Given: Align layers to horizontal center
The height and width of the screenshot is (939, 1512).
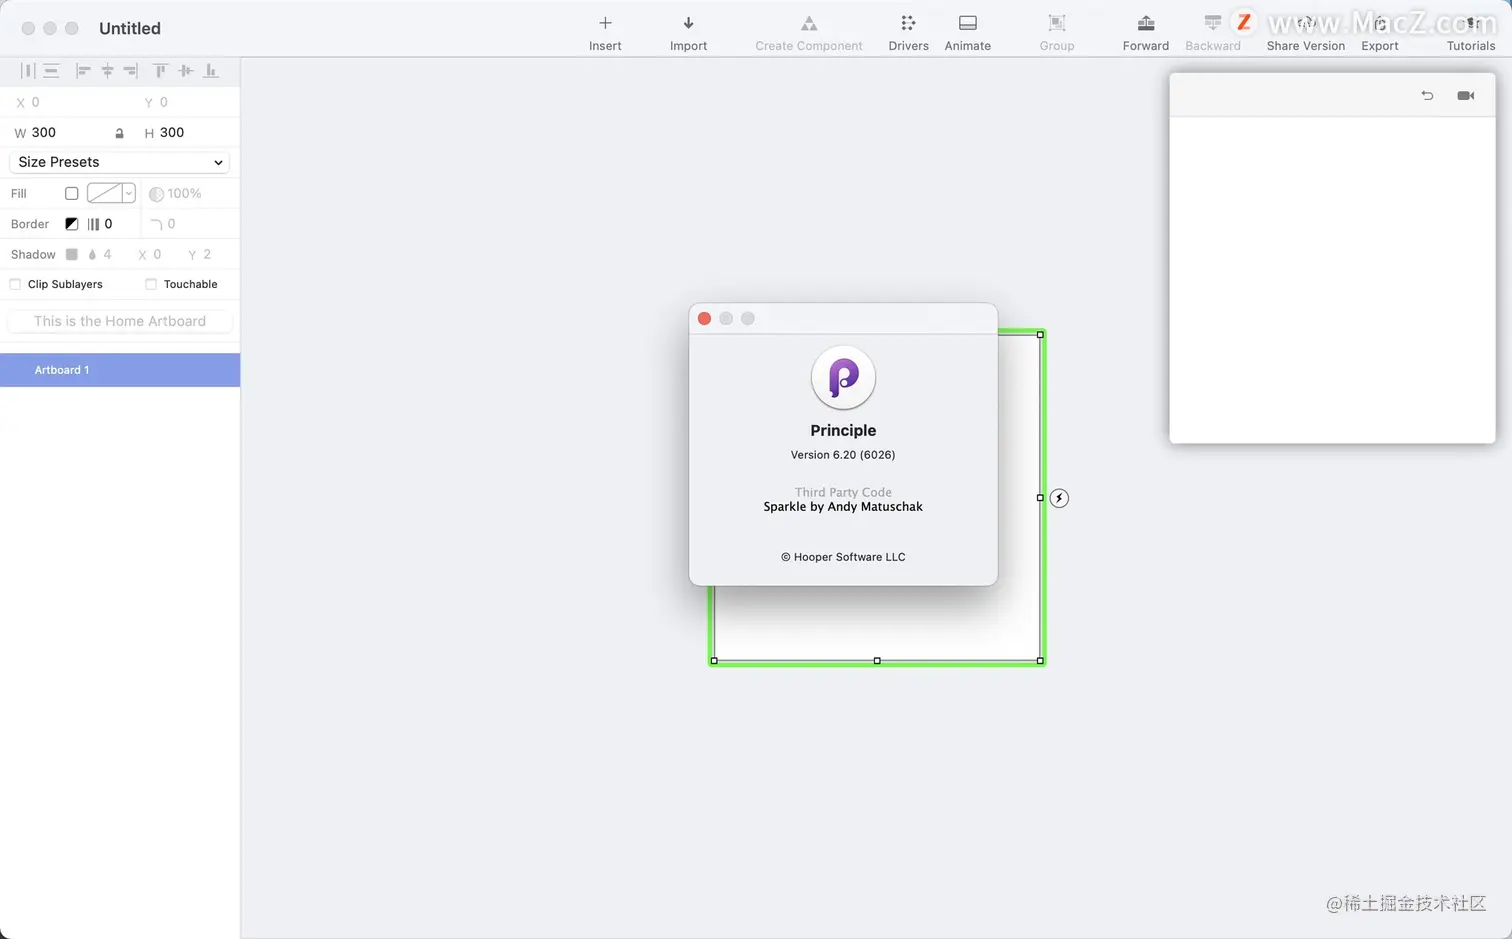Looking at the screenshot, I should click(x=107, y=71).
